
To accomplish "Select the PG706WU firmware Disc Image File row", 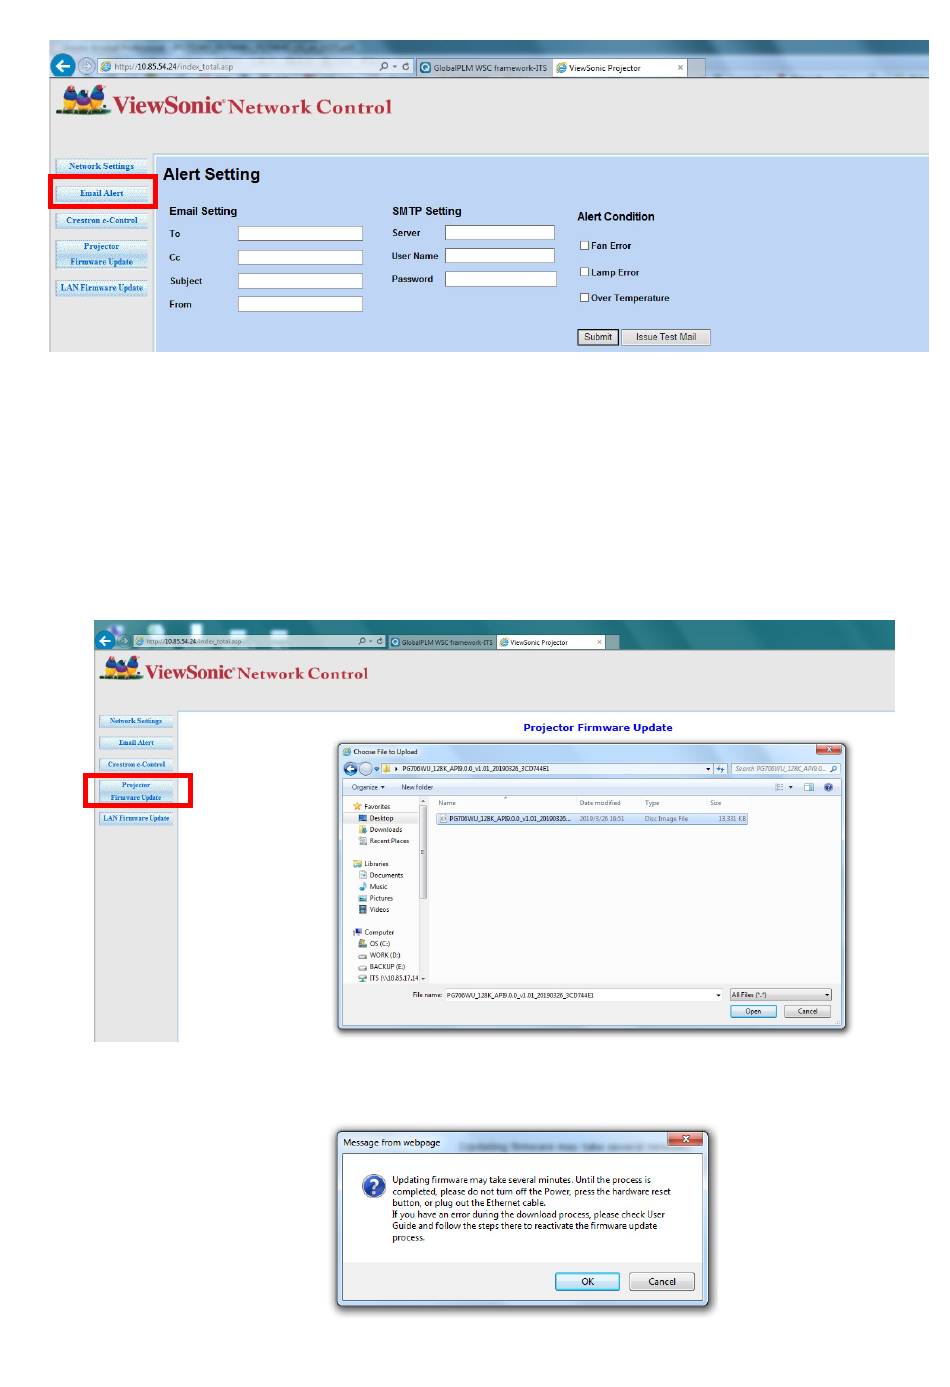I will [592, 819].
